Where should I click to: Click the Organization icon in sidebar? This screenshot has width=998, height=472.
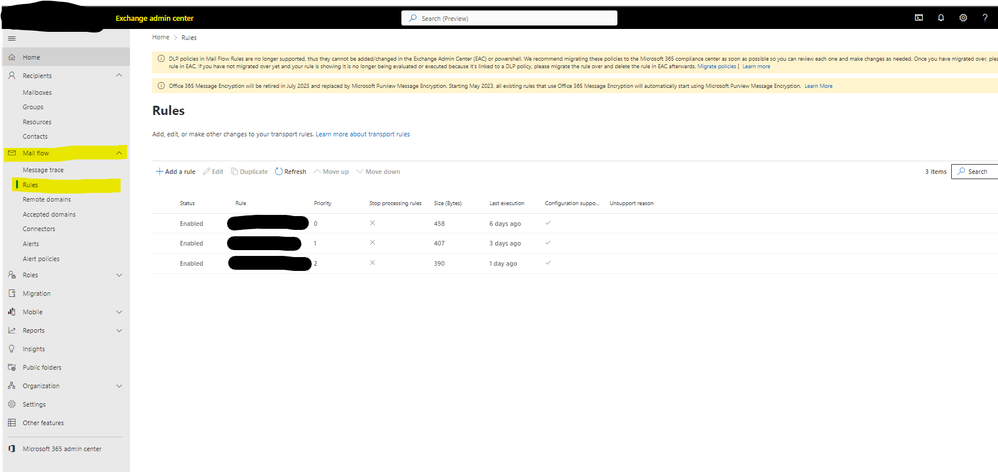[x=11, y=385]
